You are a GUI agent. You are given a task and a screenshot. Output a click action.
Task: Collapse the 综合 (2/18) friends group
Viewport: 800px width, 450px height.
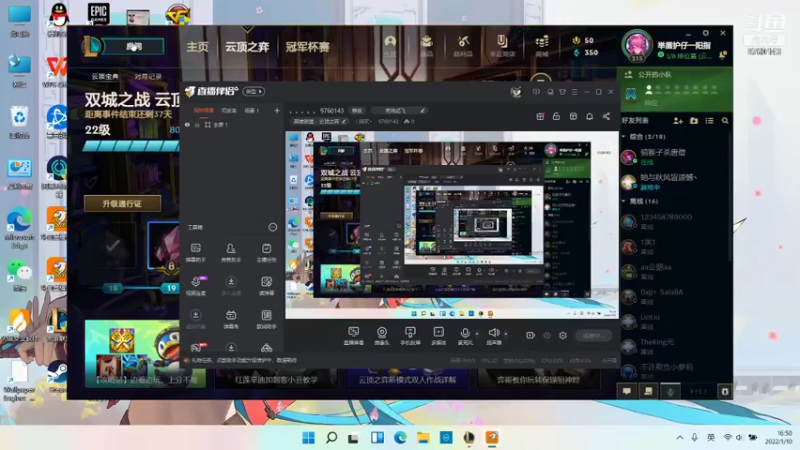623,137
